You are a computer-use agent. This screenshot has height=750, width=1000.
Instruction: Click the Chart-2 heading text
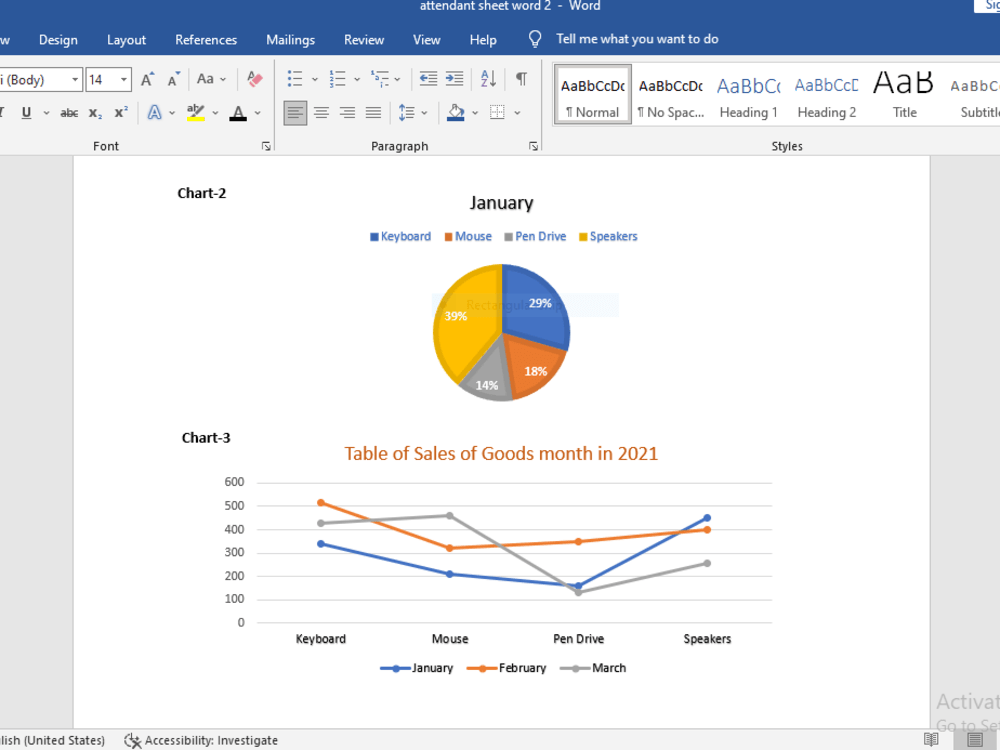pyautogui.click(x=202, y=193)
